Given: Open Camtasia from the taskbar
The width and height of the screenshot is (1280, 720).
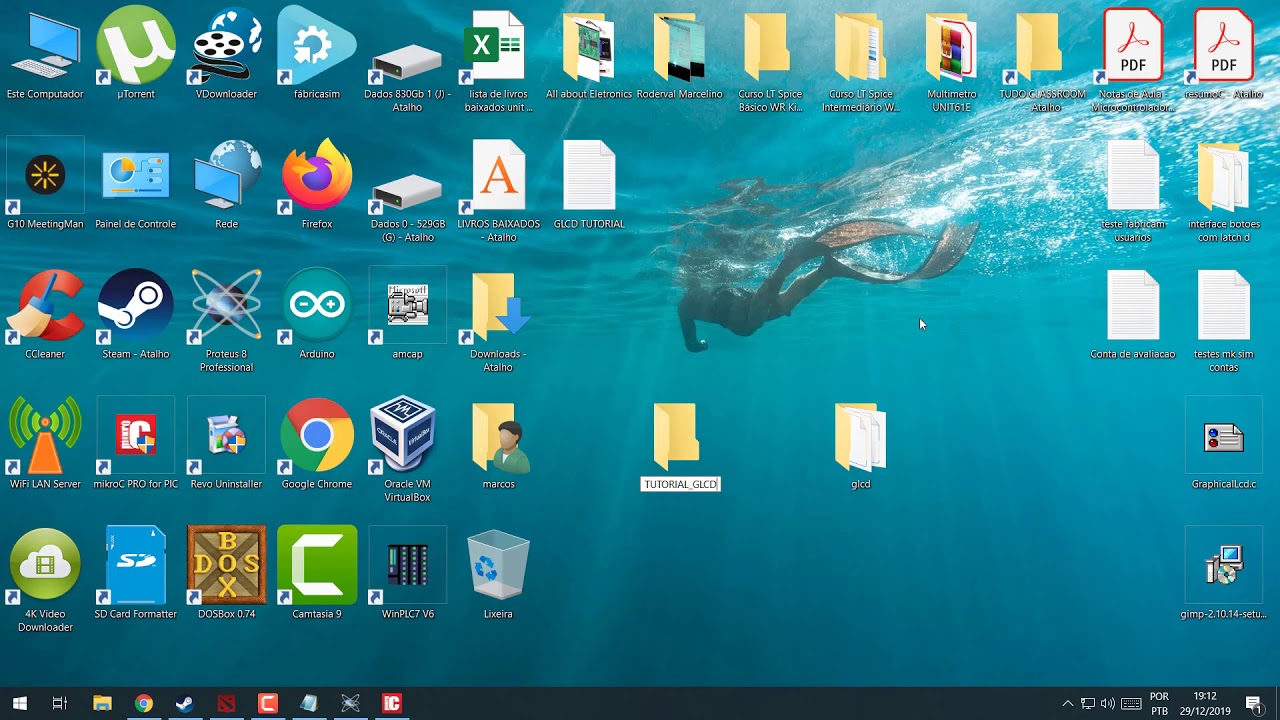Looking at the screenshot, I should 268,703.
